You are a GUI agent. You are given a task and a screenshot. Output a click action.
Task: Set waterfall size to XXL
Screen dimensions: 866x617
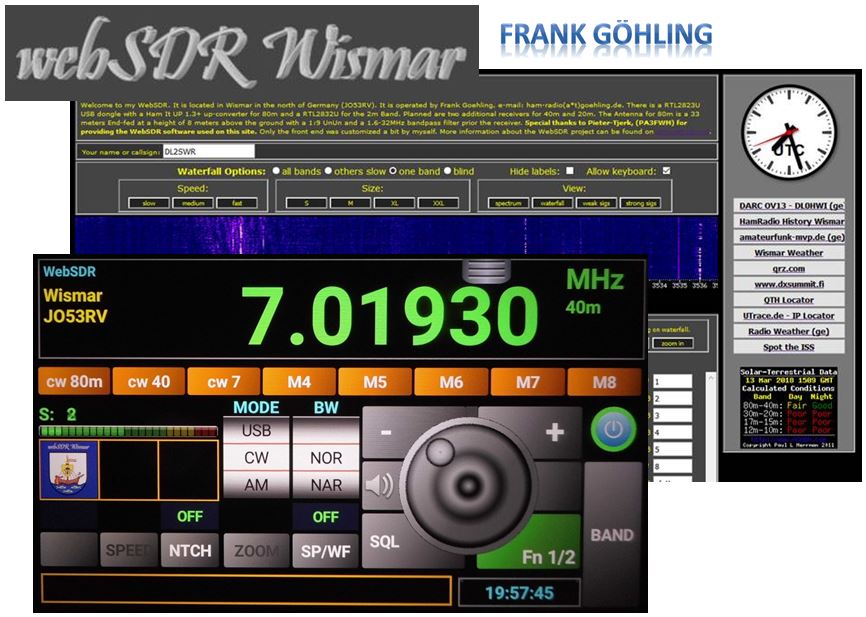click(439, 203)
